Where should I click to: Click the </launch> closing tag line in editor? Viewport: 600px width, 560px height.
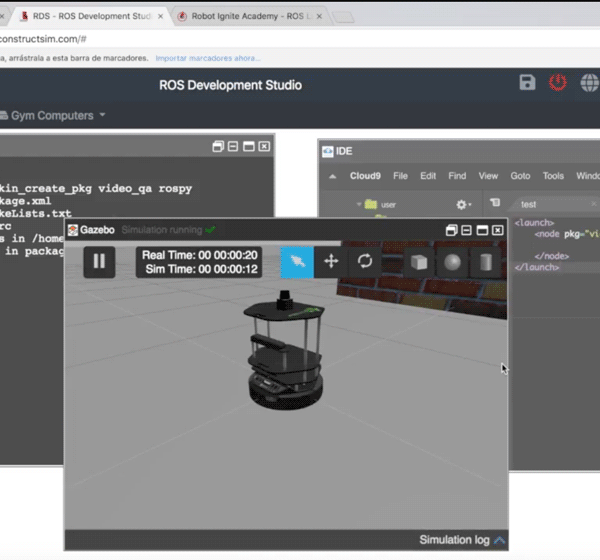[x=537, y=267]
